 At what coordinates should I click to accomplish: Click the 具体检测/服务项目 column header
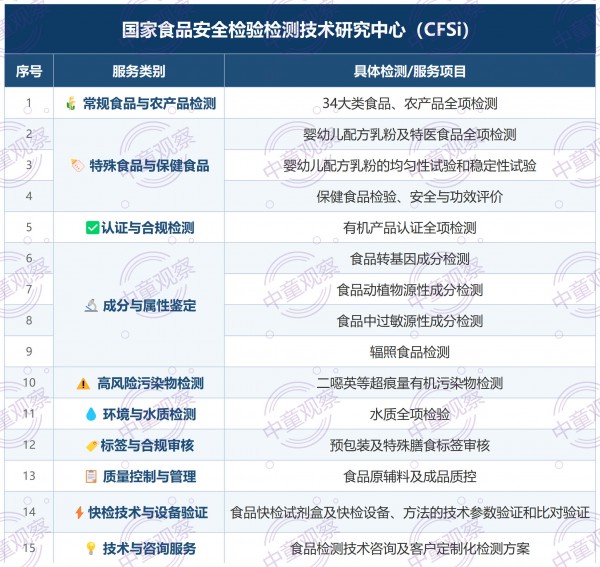tap(410, 71)
